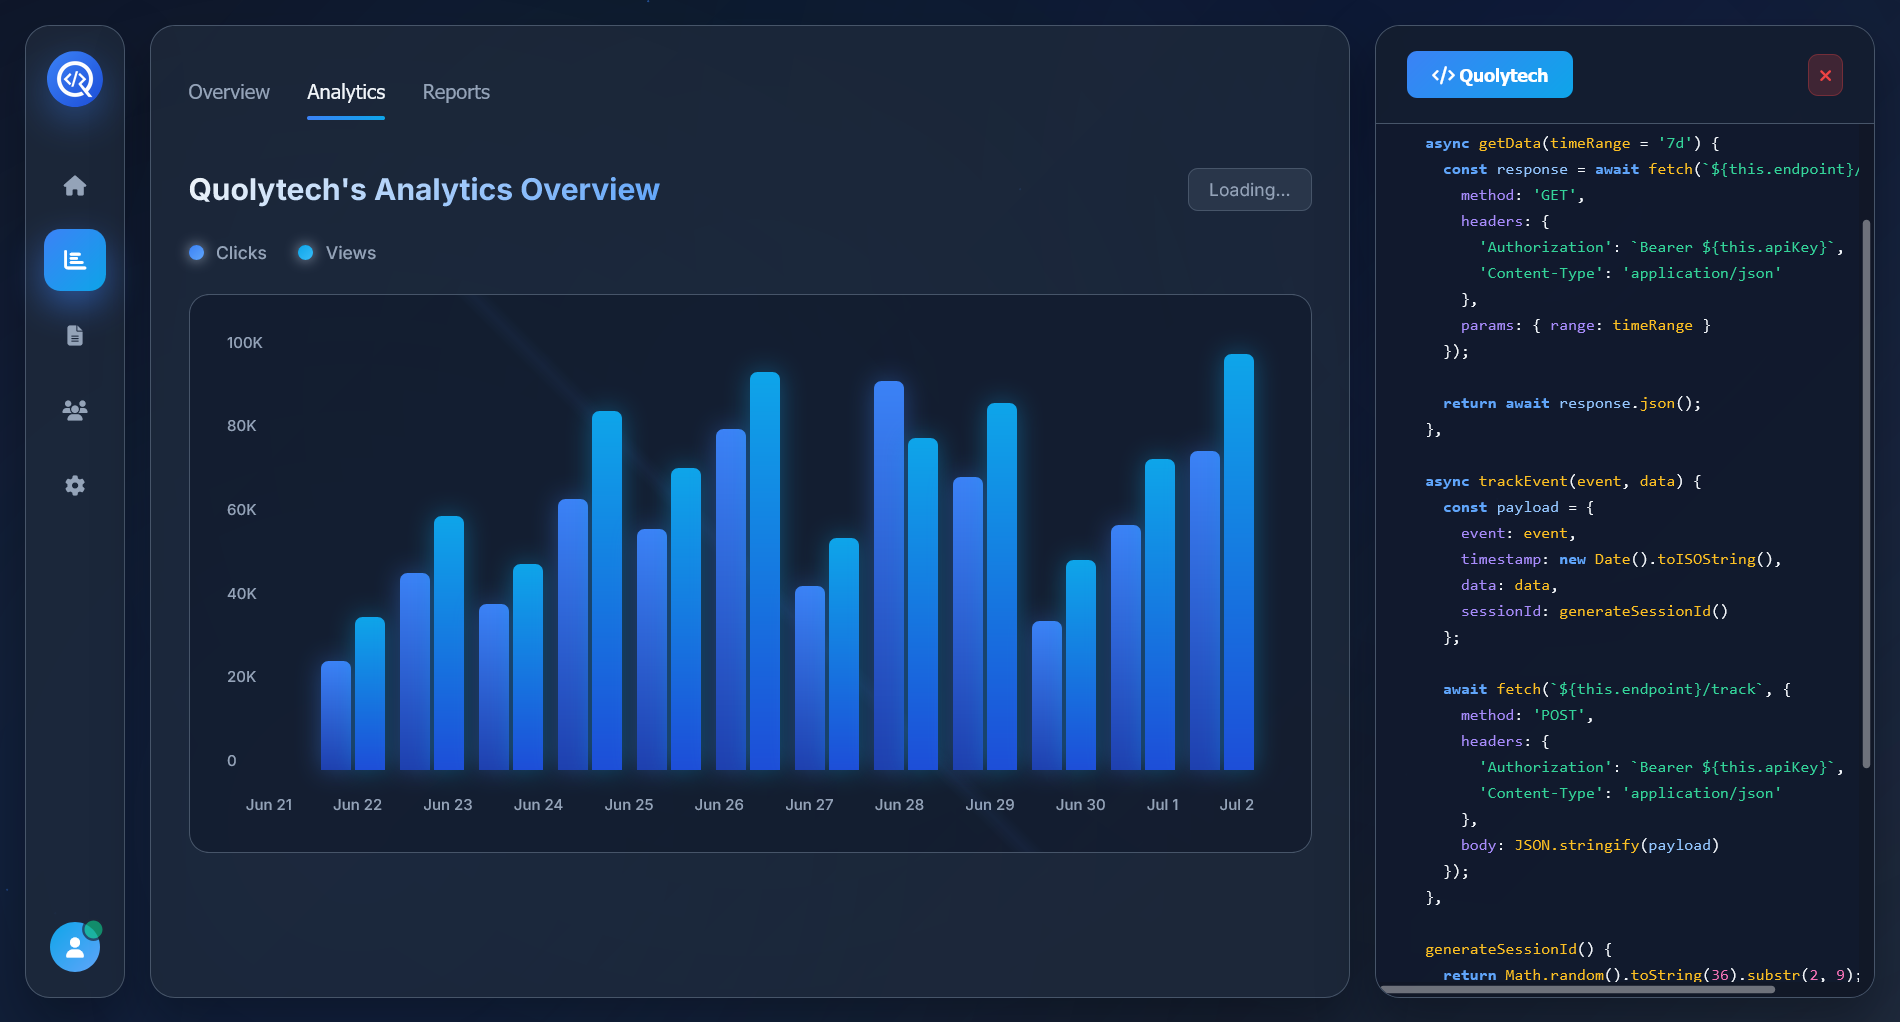The width and height of the screenshot is (1900, 1022).
Task: Open the user profile avatar
Action: point(75,947)
